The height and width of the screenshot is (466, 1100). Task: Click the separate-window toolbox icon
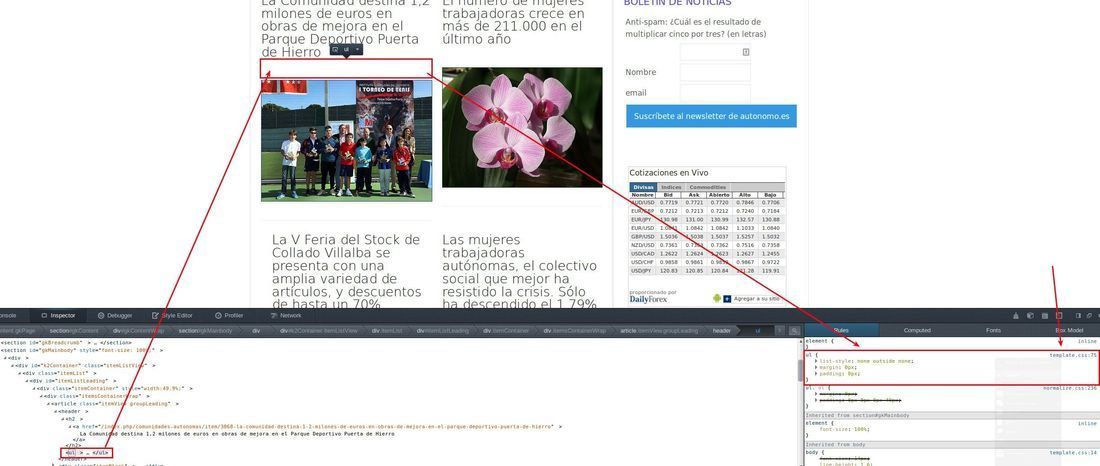[x=1088, y=316]
